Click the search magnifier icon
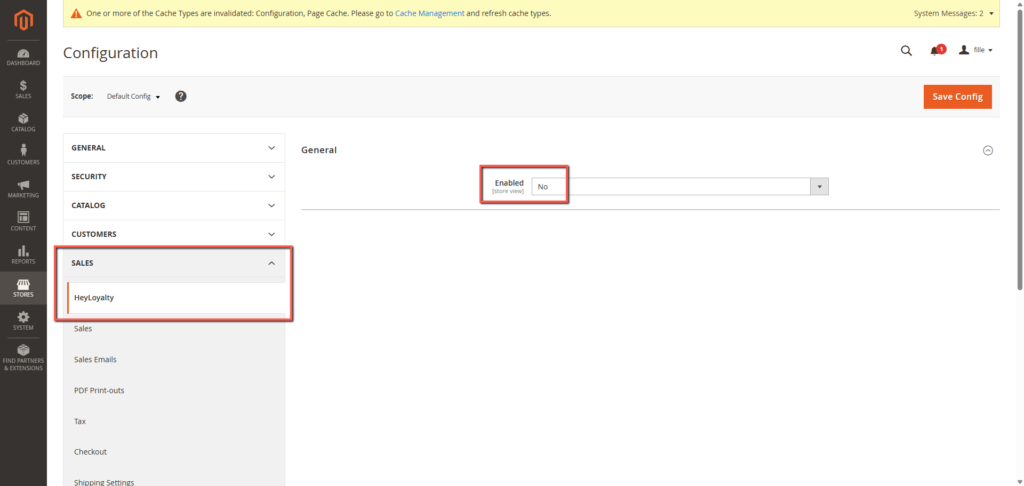Image resolution: width=1024 pixels, height=486 pixels. tap(906, 50)
